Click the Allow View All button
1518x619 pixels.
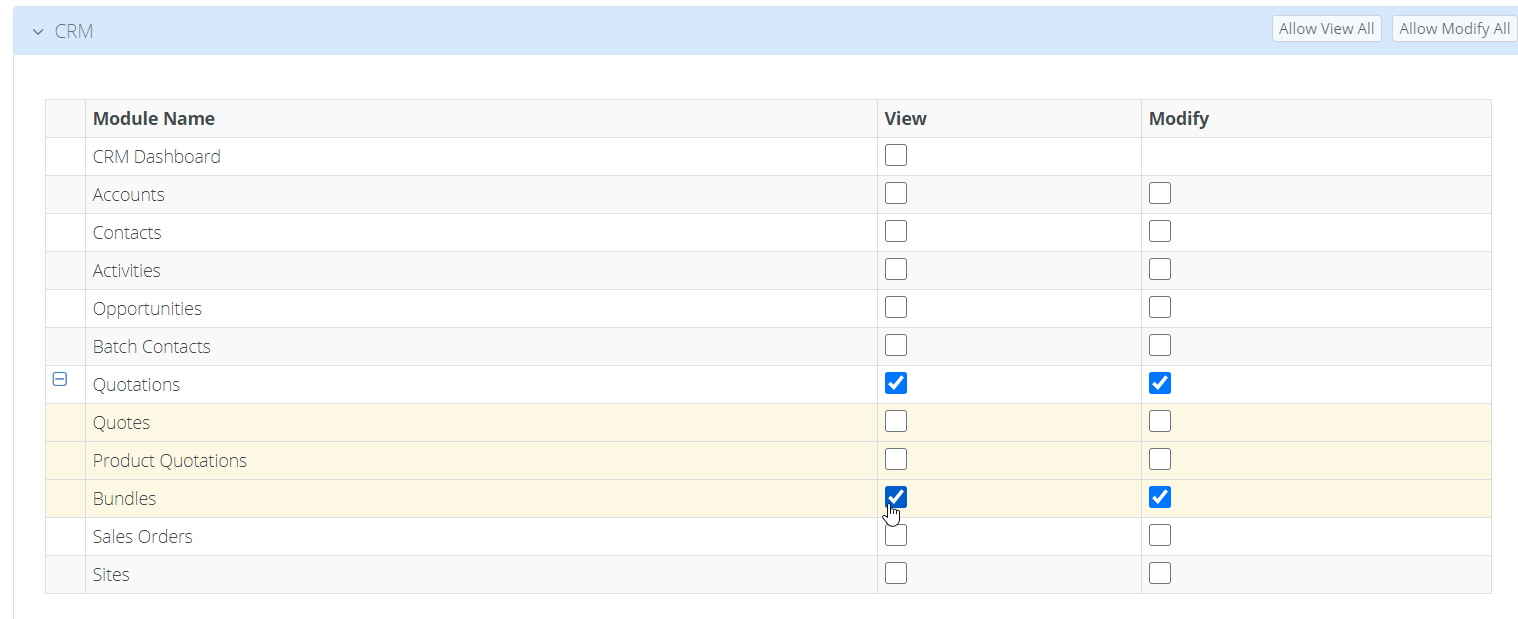tap(1326, 29)
